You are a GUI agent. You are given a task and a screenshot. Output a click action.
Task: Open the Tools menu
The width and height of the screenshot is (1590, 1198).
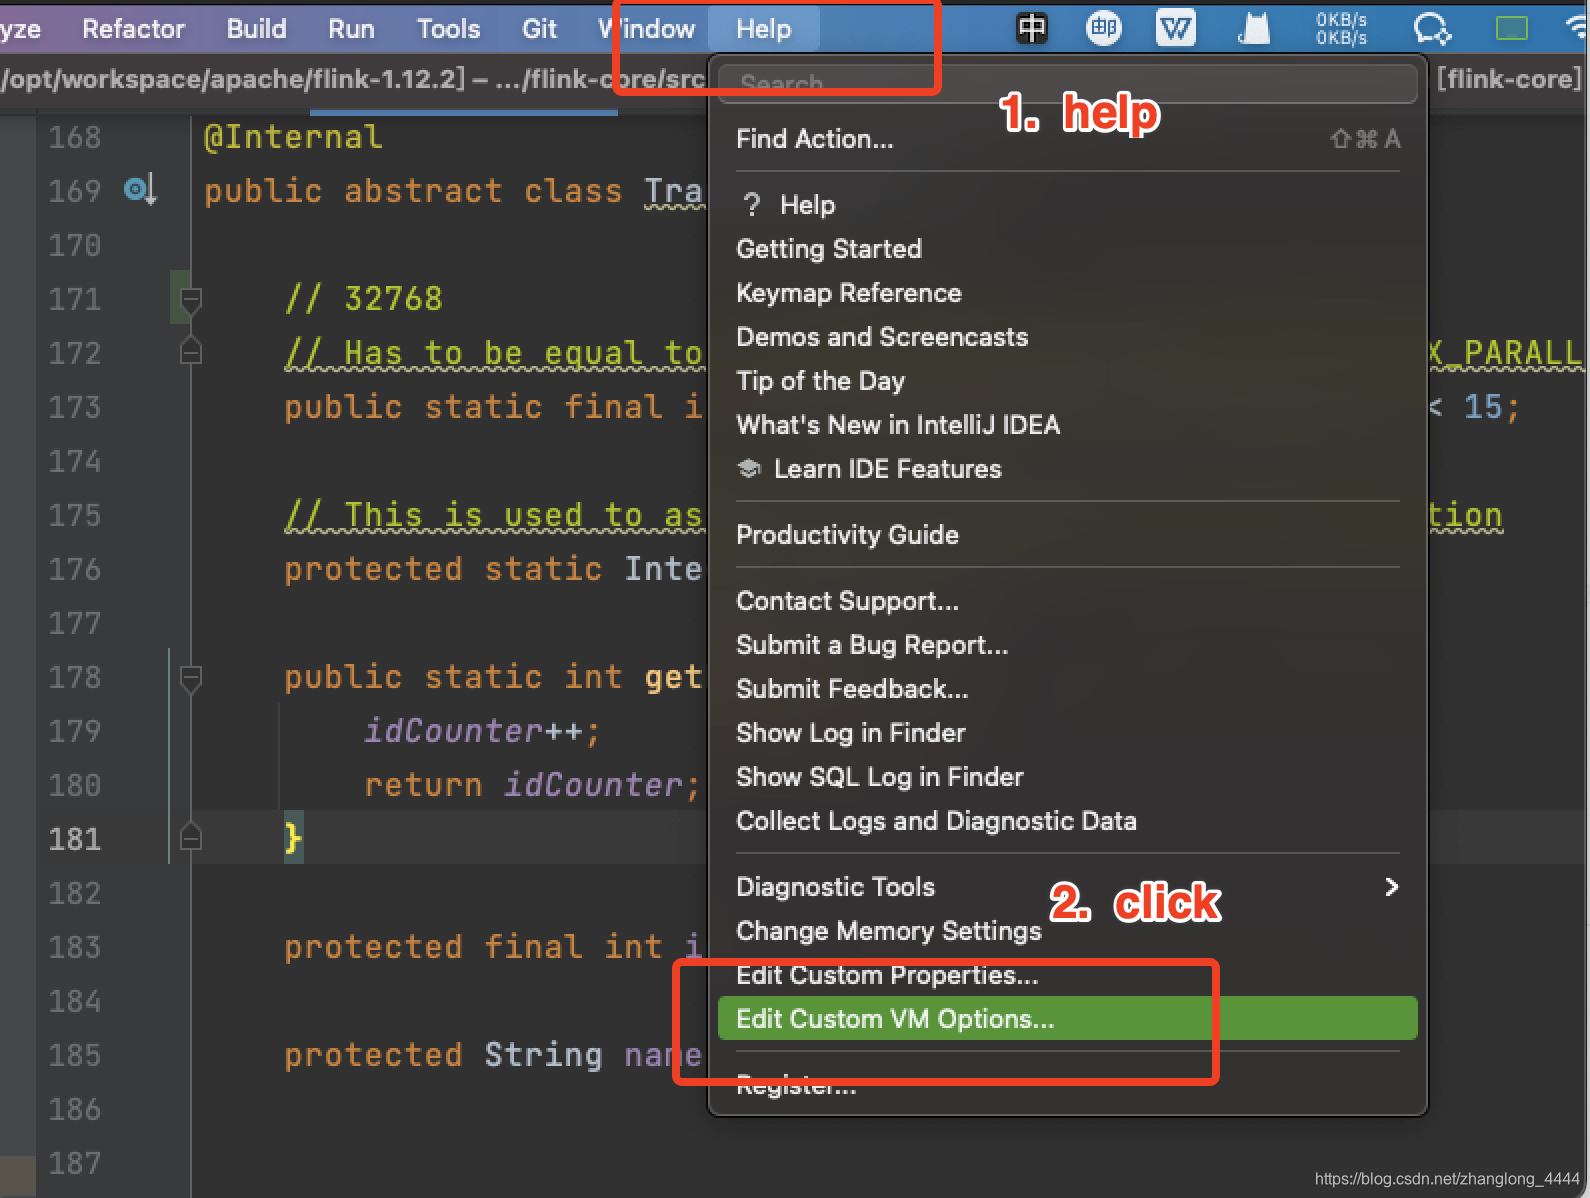click(x=448, y=29)
